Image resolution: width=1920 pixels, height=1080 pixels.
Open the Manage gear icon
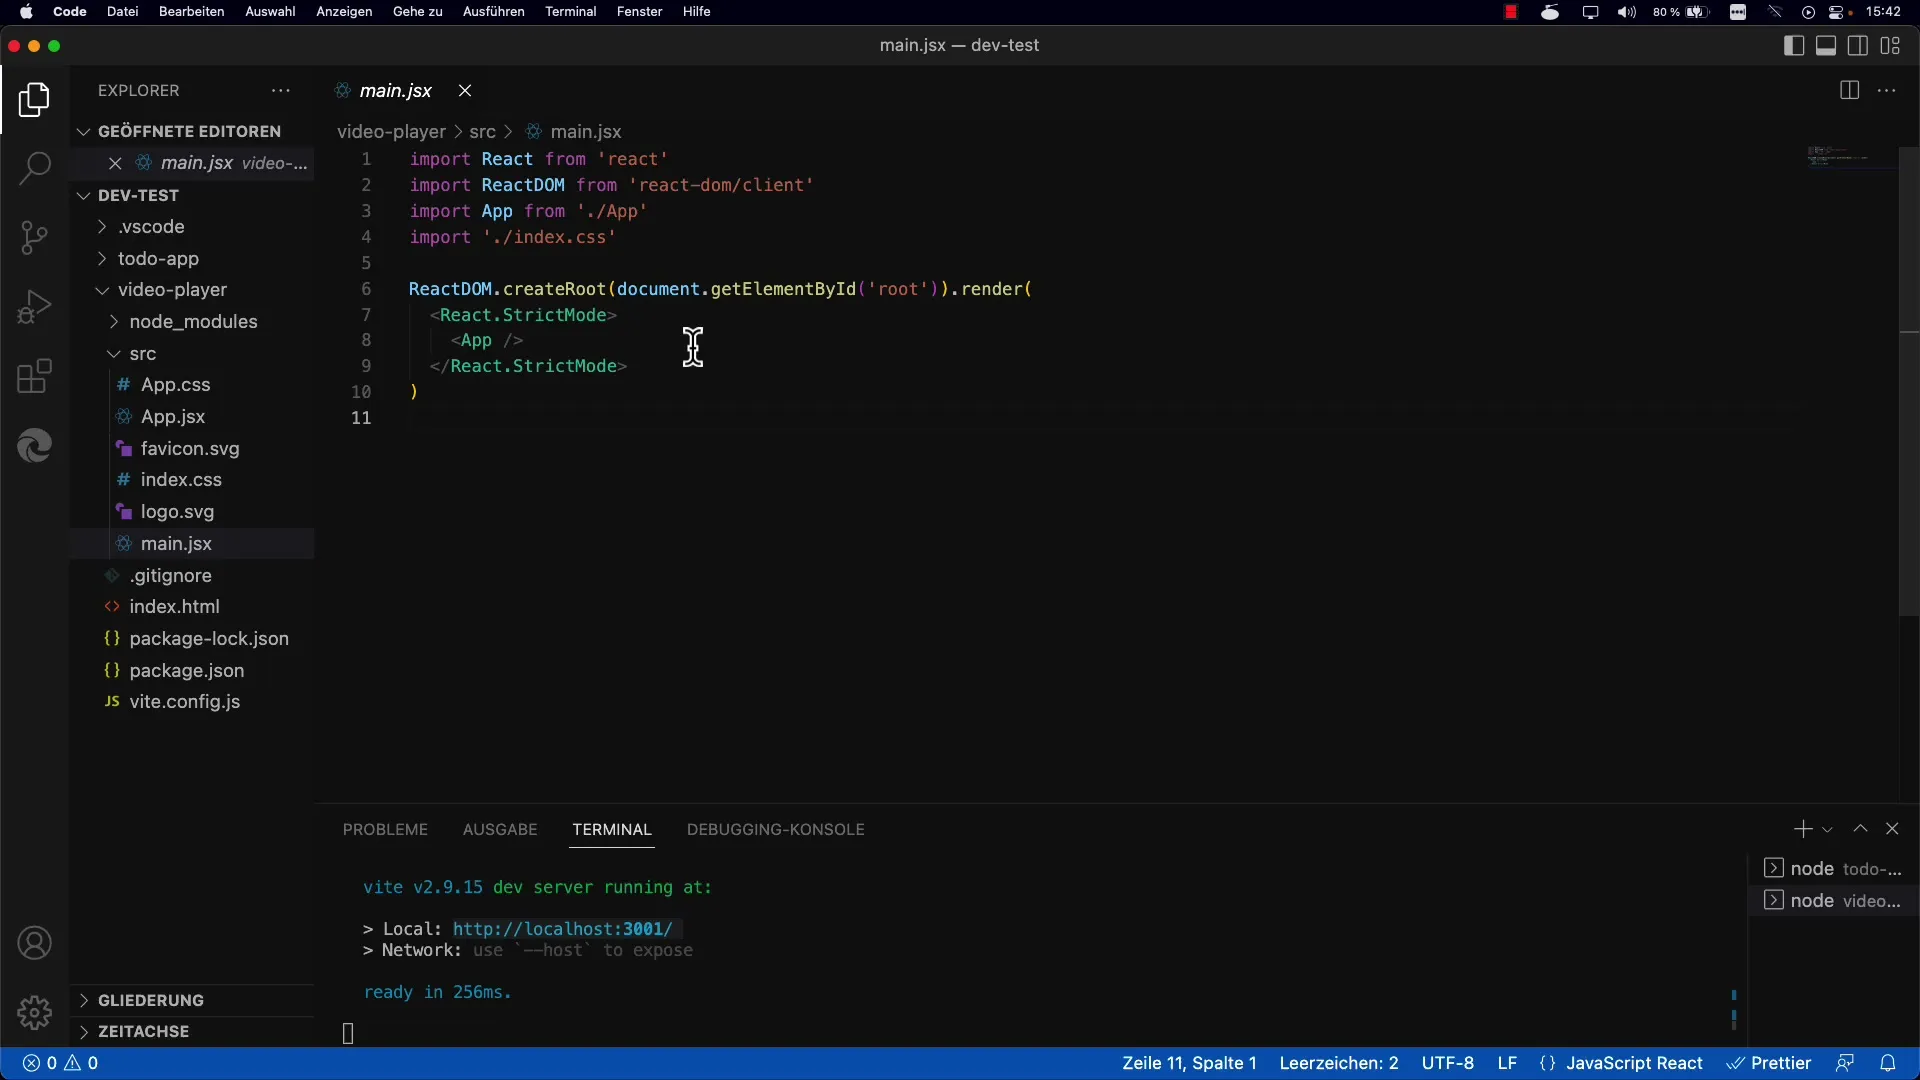coord(34,1013)
